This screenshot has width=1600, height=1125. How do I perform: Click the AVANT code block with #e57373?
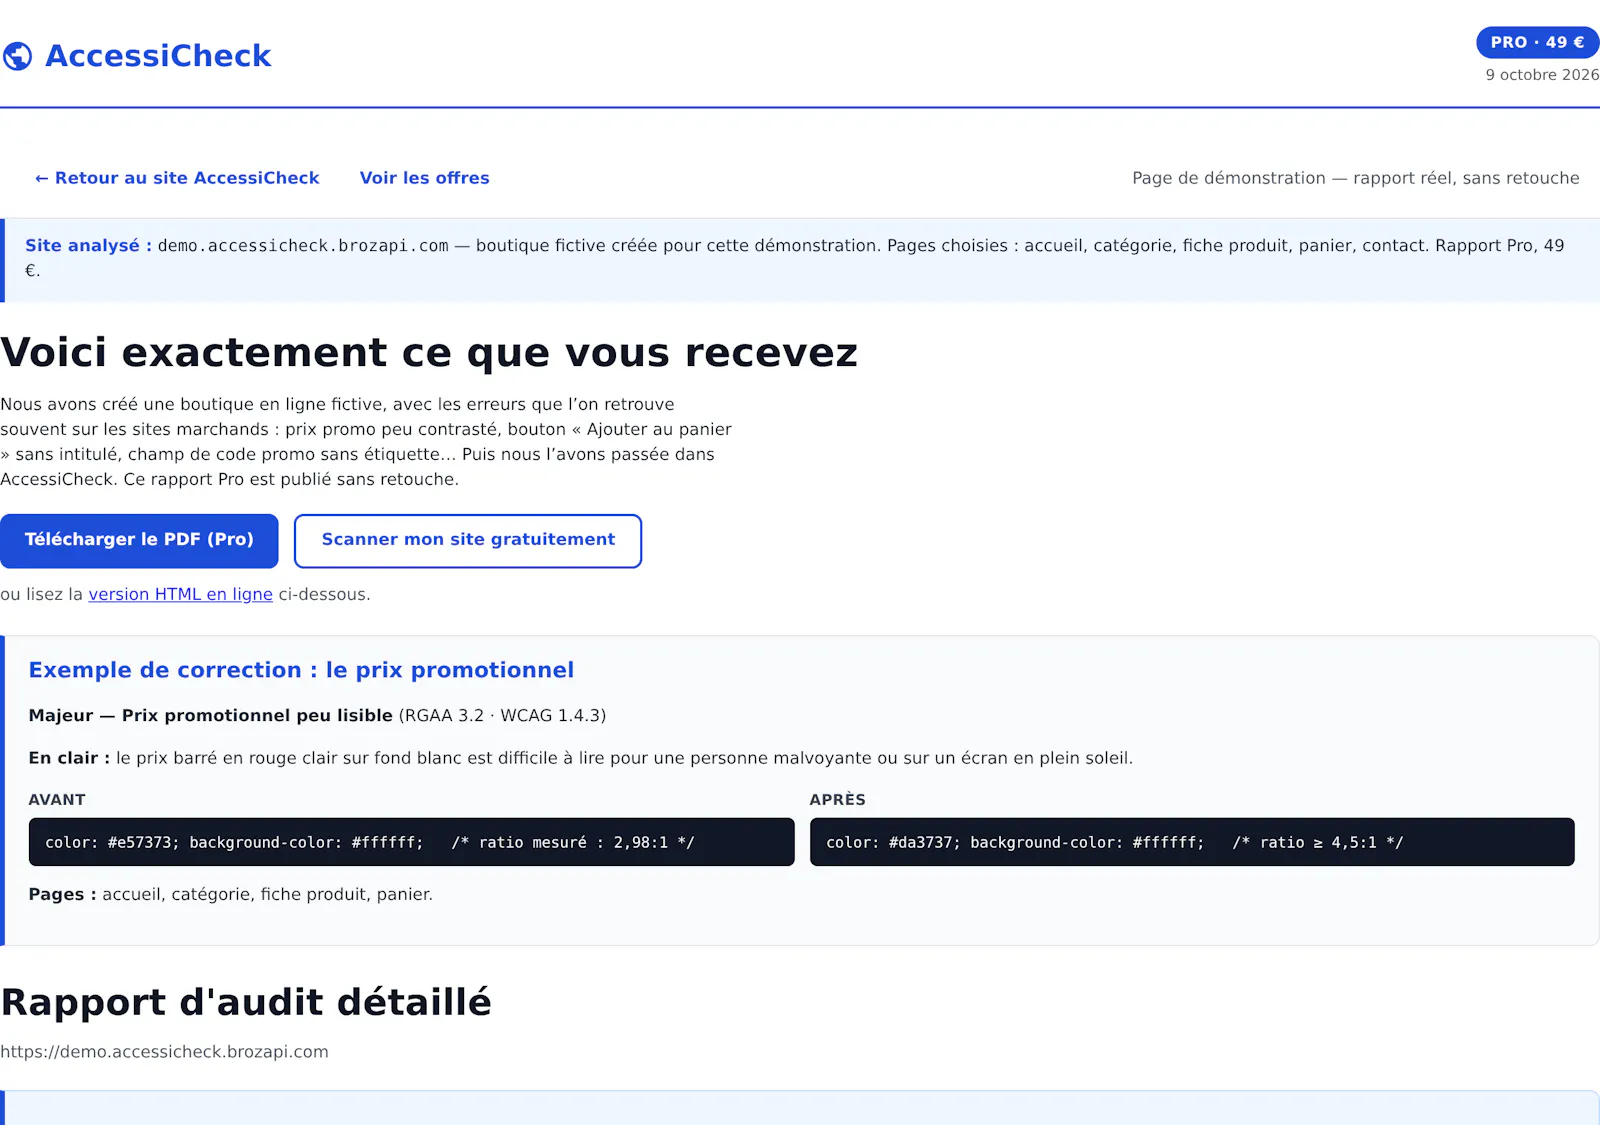click(x=412, y=842)
